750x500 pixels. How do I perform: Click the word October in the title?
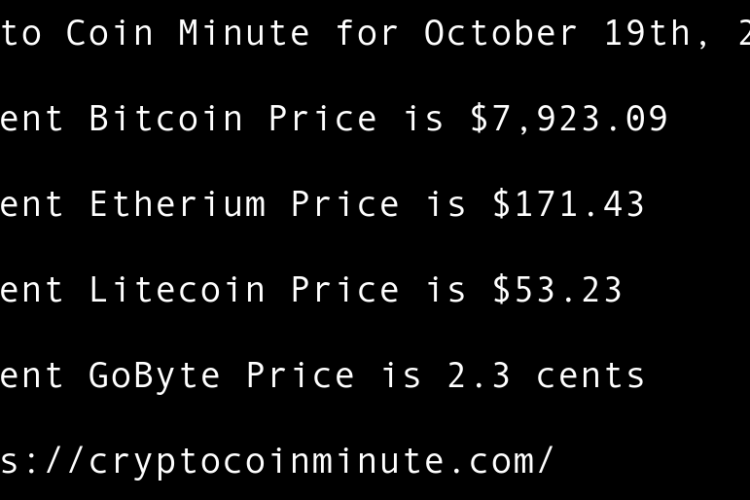[501, 34]
